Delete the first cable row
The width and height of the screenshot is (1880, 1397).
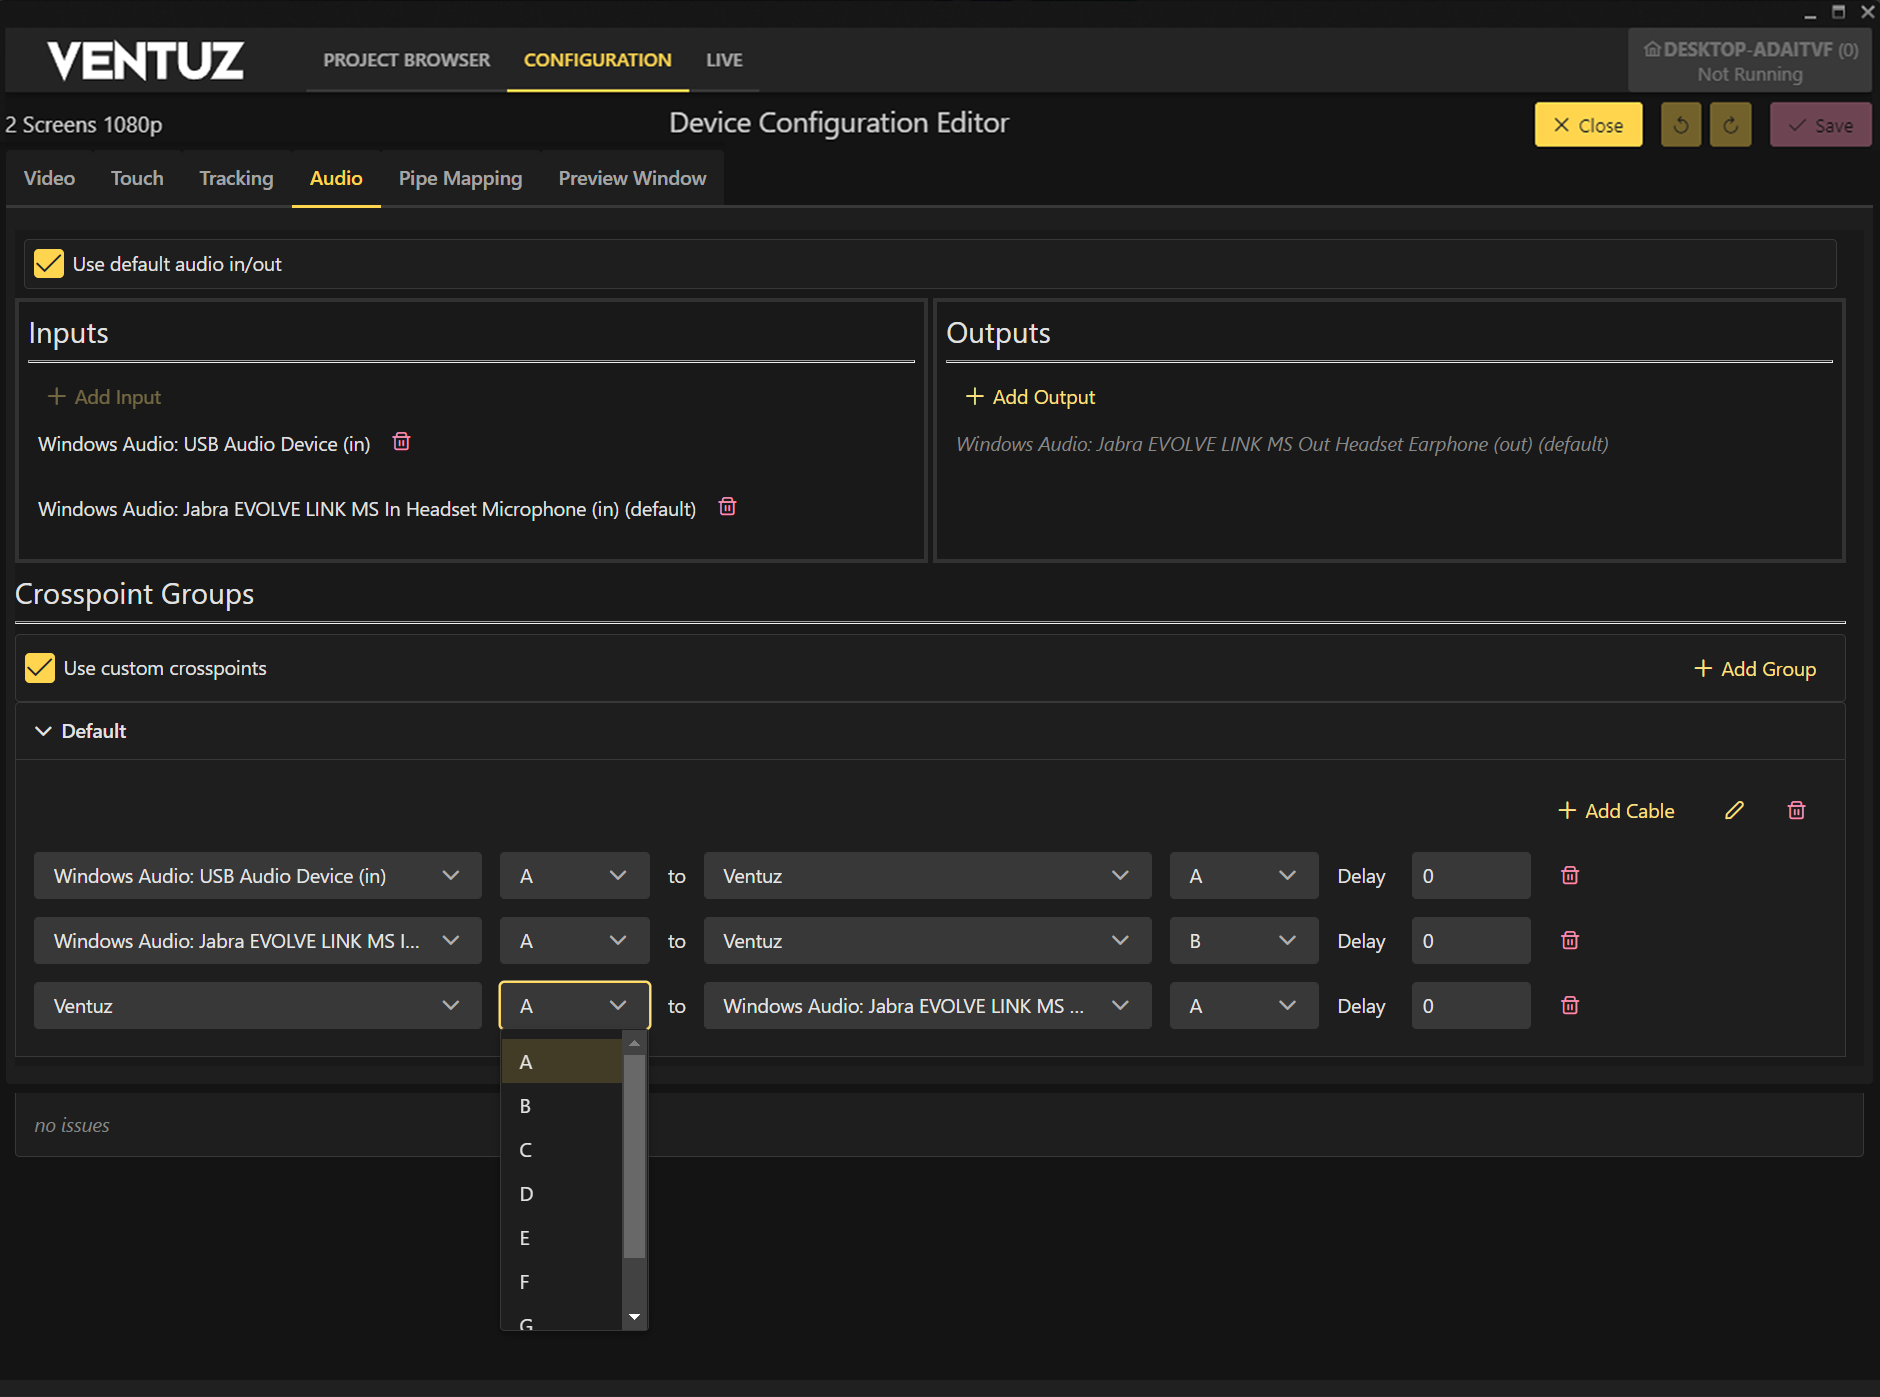pyautogui.click(x=1570, y=876)
